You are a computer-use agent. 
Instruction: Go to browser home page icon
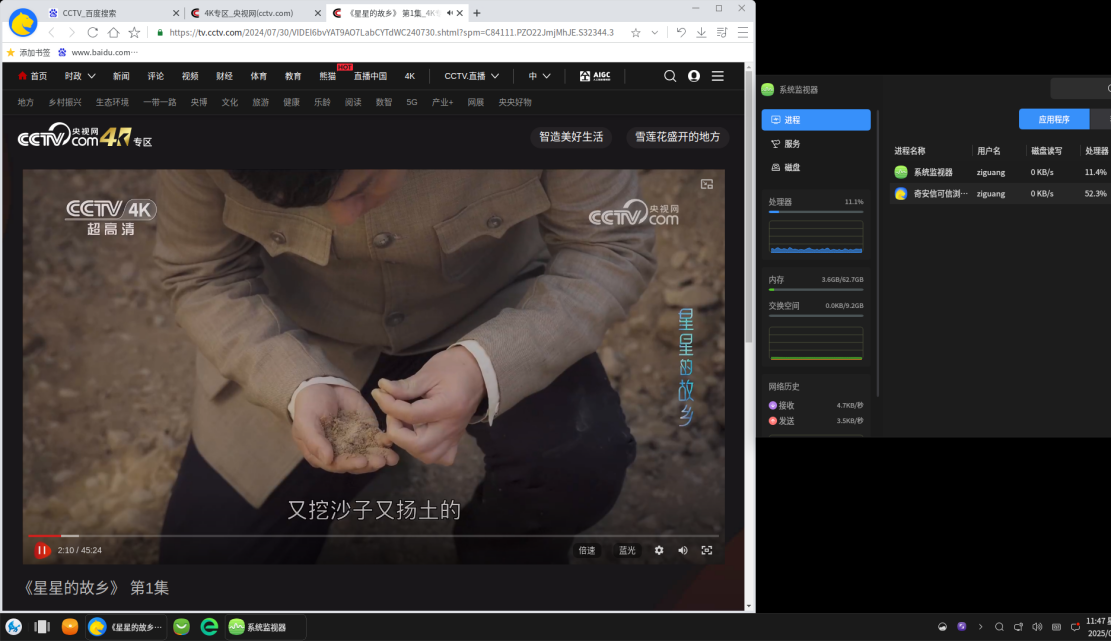114,32
